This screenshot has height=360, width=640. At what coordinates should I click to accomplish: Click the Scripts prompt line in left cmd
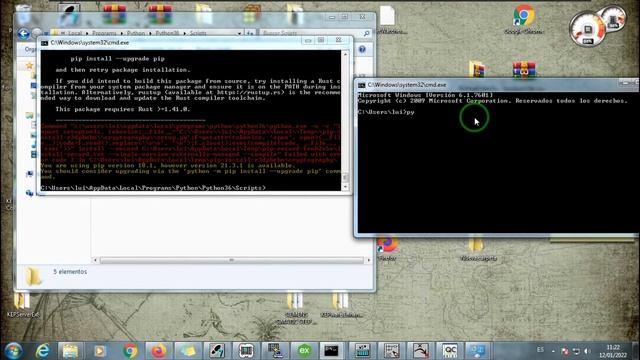(x=153, y=188)
